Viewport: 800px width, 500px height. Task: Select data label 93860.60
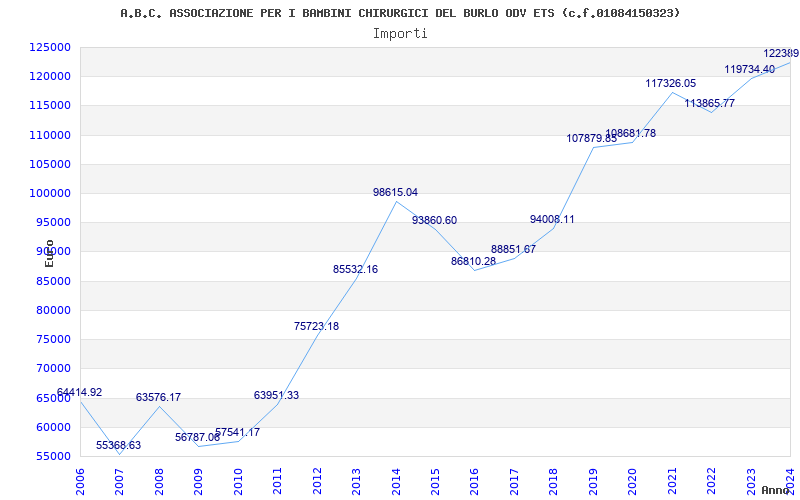coord(435,220)
